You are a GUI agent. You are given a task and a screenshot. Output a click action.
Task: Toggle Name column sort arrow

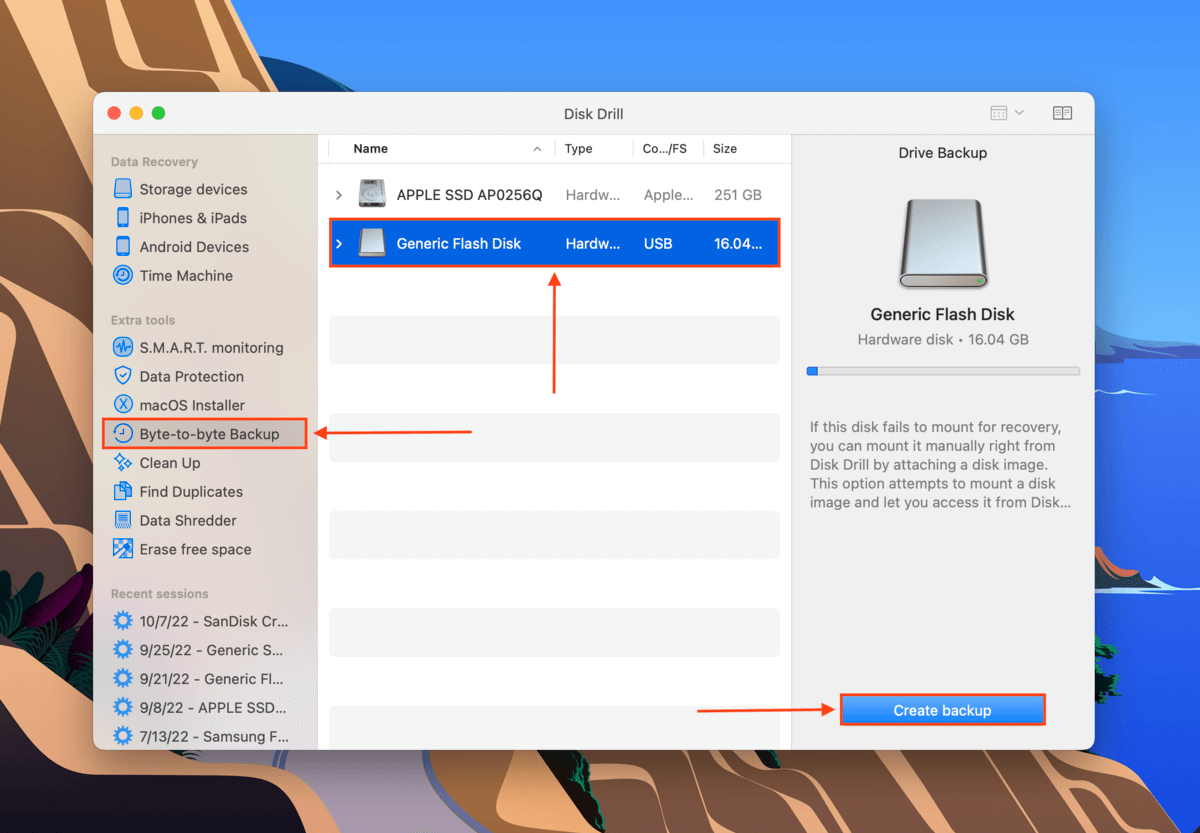pyautogui.click(x=537, y=149)
